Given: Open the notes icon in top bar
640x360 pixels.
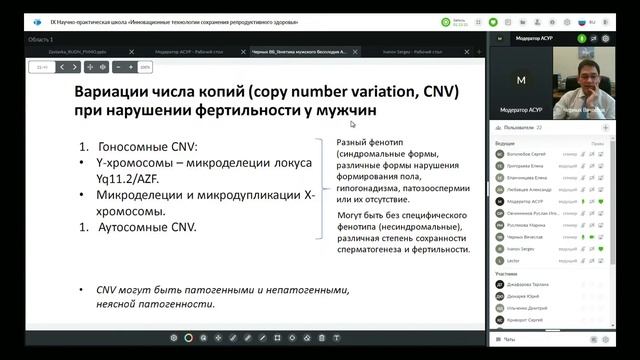Looking at the screenshot, I should pos(508,22).
